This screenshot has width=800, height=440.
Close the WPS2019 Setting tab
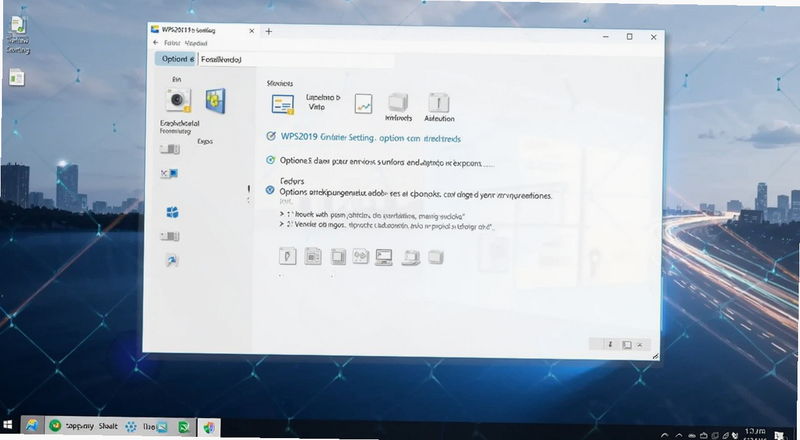(252, 31)
